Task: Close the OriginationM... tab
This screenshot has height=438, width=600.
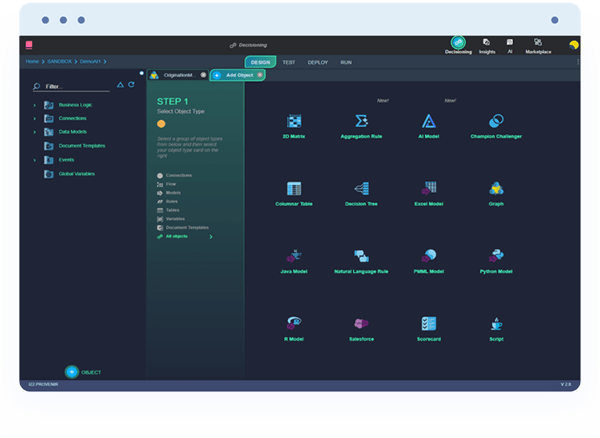Action: pyautogui.click(x=204, y=75)
